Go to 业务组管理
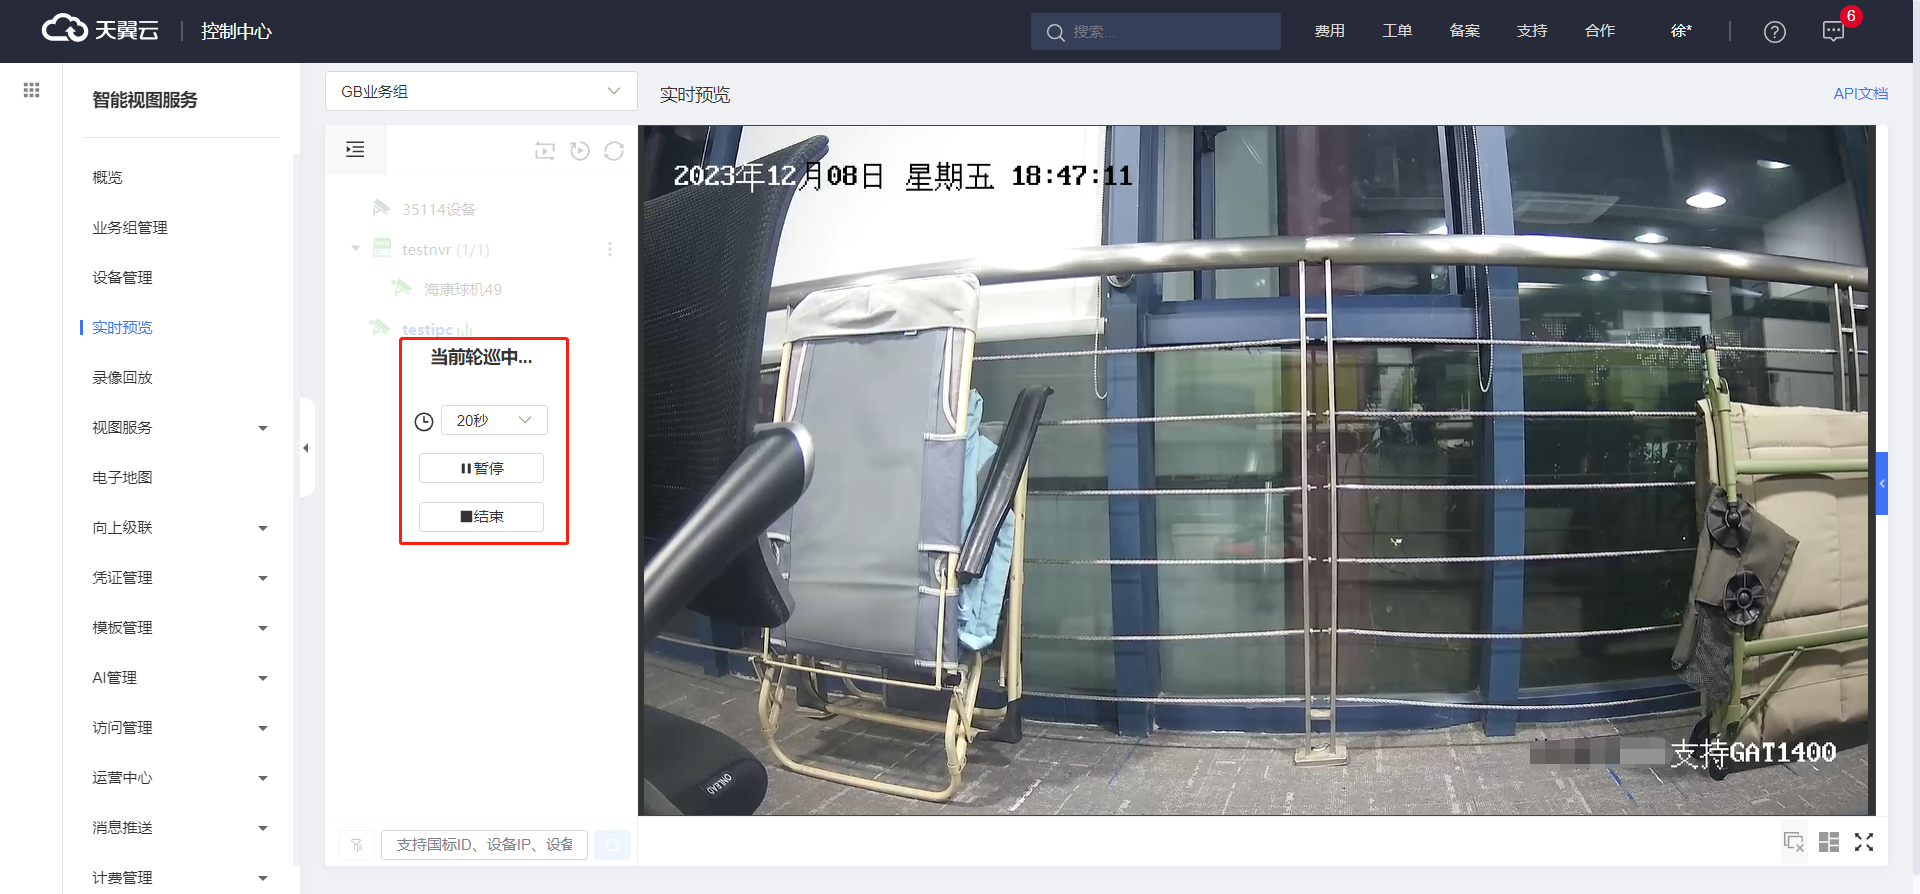This screenshot has height=894, width=1920. click(x=130, y=228)
